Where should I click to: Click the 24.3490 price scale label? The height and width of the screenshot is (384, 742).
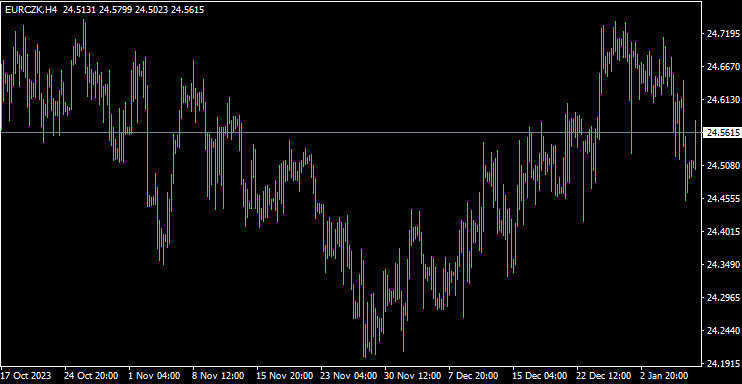[723, 265]
